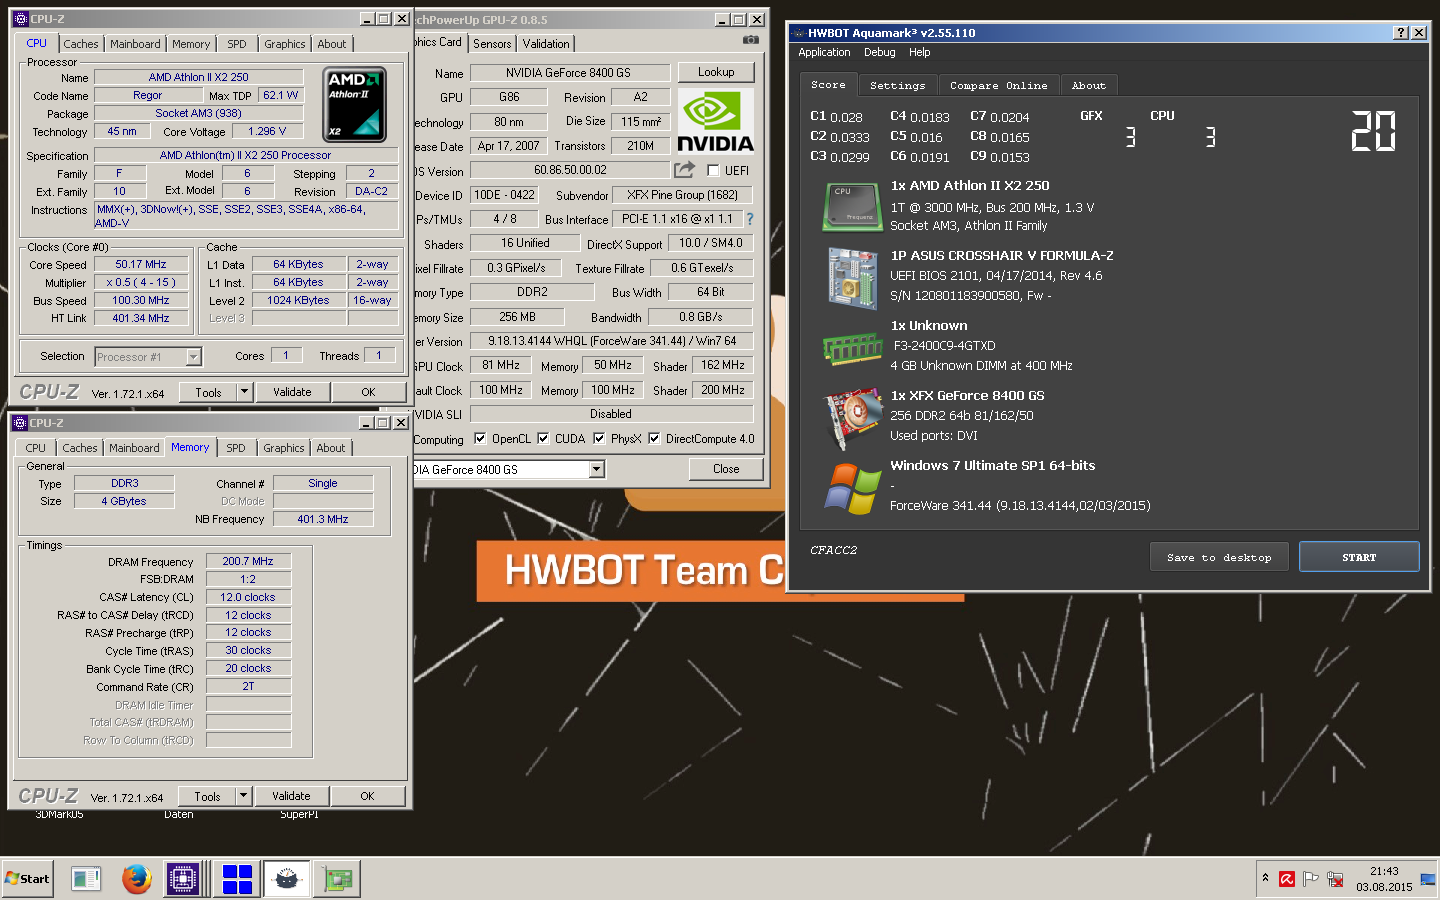Open the About tab in Aquamark
Viewport: 1440px width, 900px height.
1089,86
